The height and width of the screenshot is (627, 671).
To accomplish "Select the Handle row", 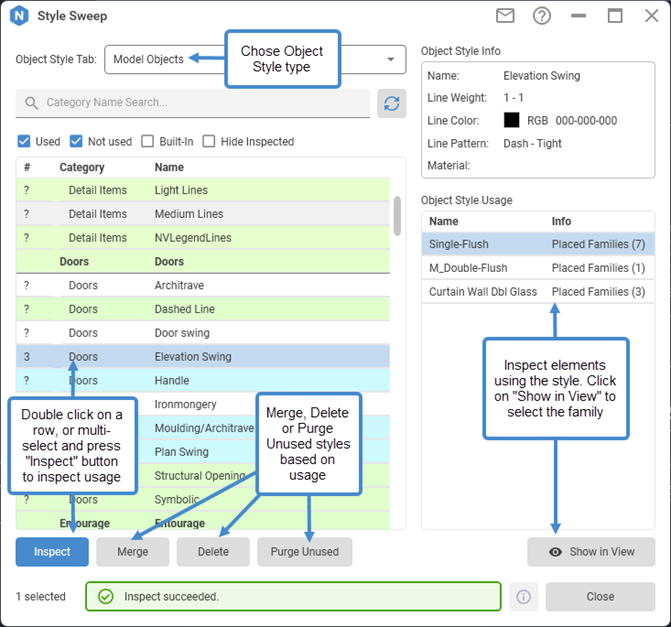I will pos(203,380).
